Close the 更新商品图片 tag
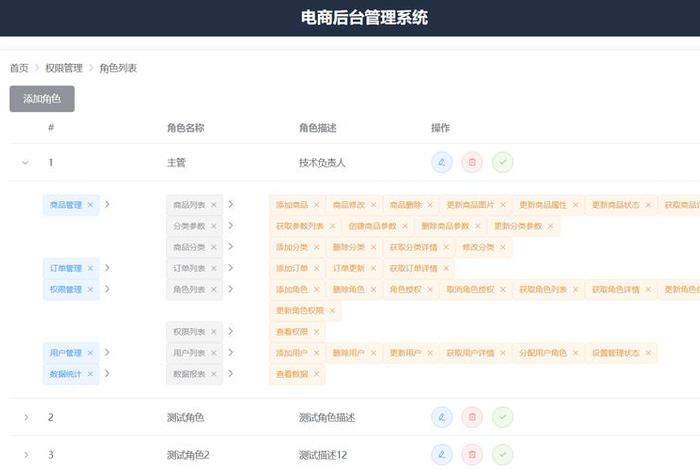The height and width of the screenshot is (470, 700). (x=502, y=205)
